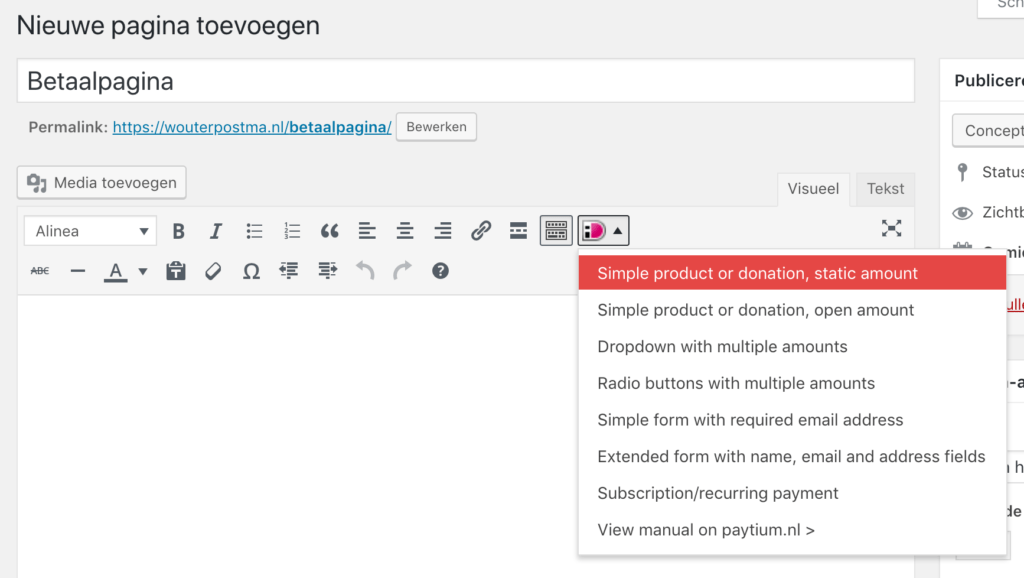
Task: Apply italic formatting
Action: tap(216, 230)
